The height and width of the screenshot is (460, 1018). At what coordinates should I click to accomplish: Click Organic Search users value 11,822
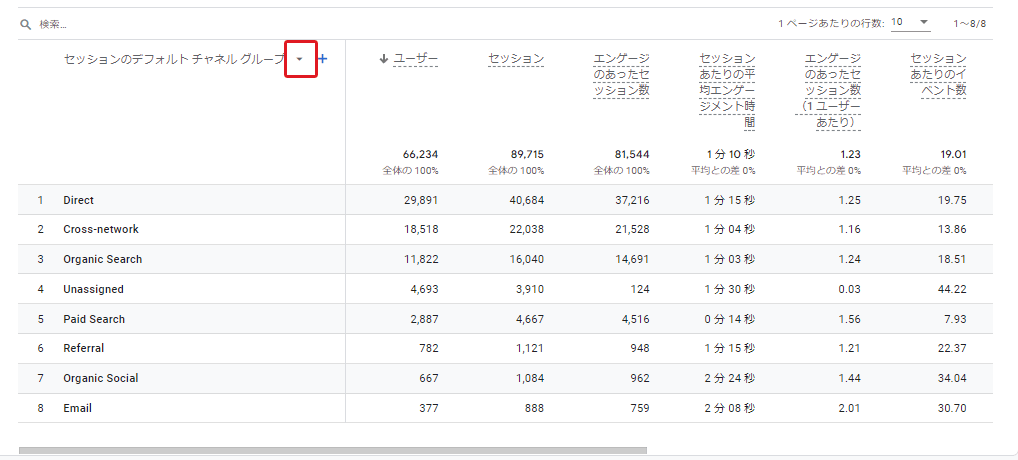pos(421,260)
